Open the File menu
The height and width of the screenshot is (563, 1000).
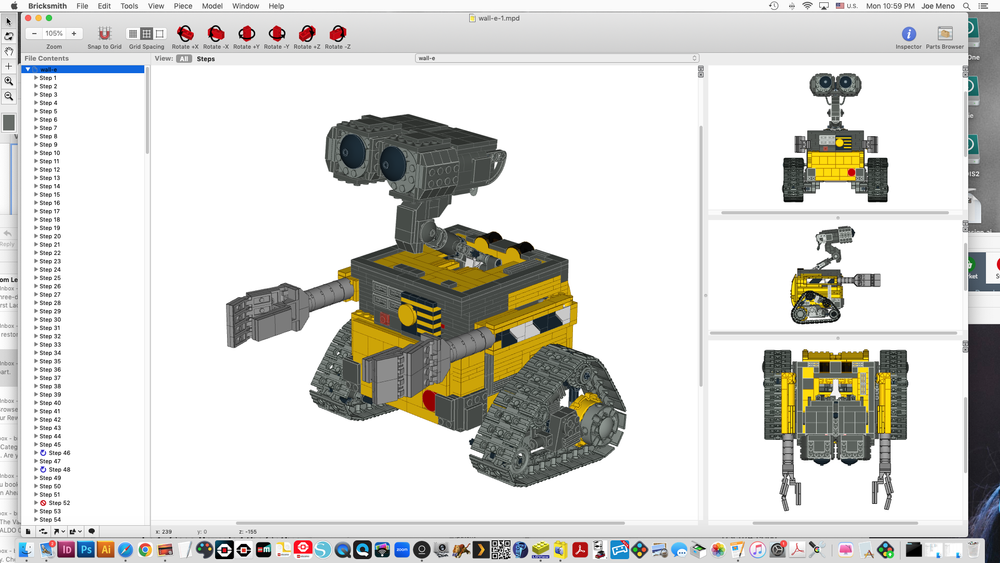pos(82,6)
